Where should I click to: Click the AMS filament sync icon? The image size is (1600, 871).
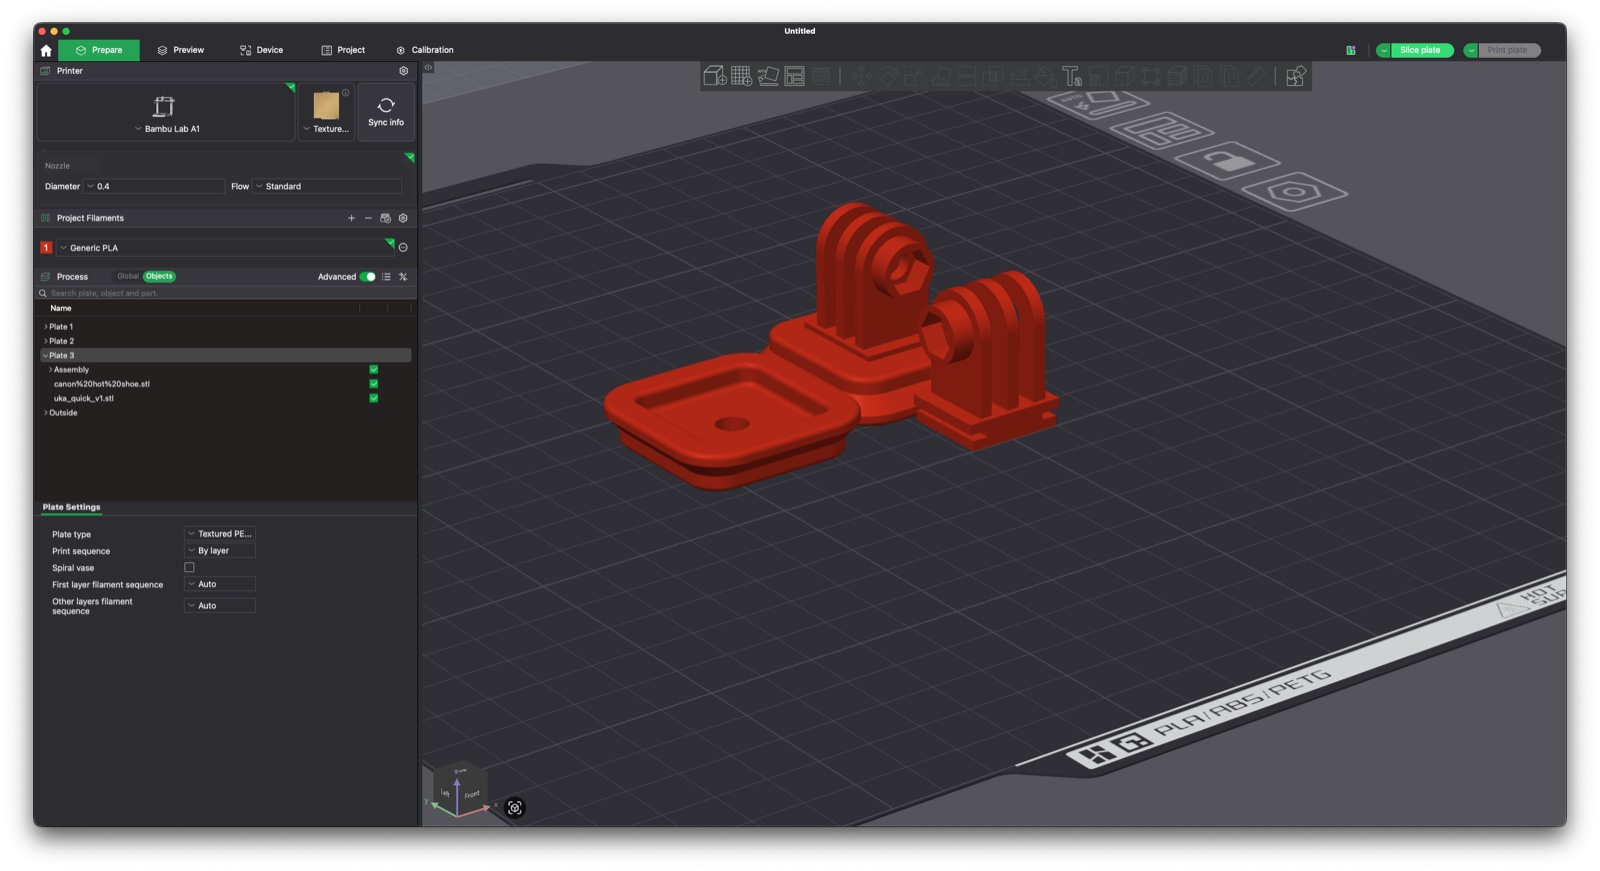click(385, 218)
